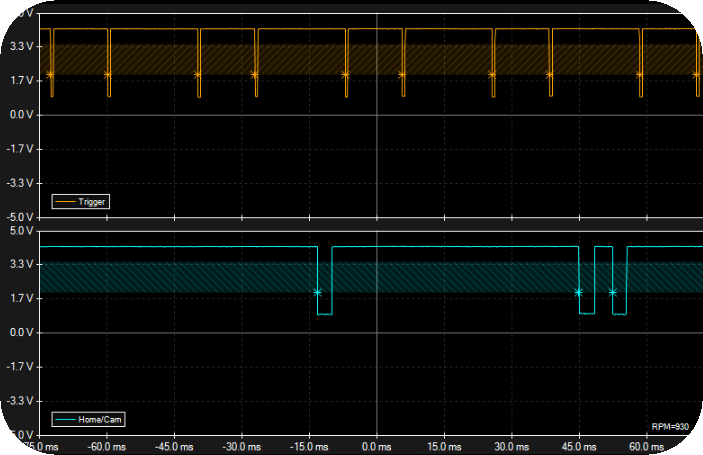Click the leftmost orange trigger edge marker
Viewport: 703px width, 455px height.
(50, 74)
